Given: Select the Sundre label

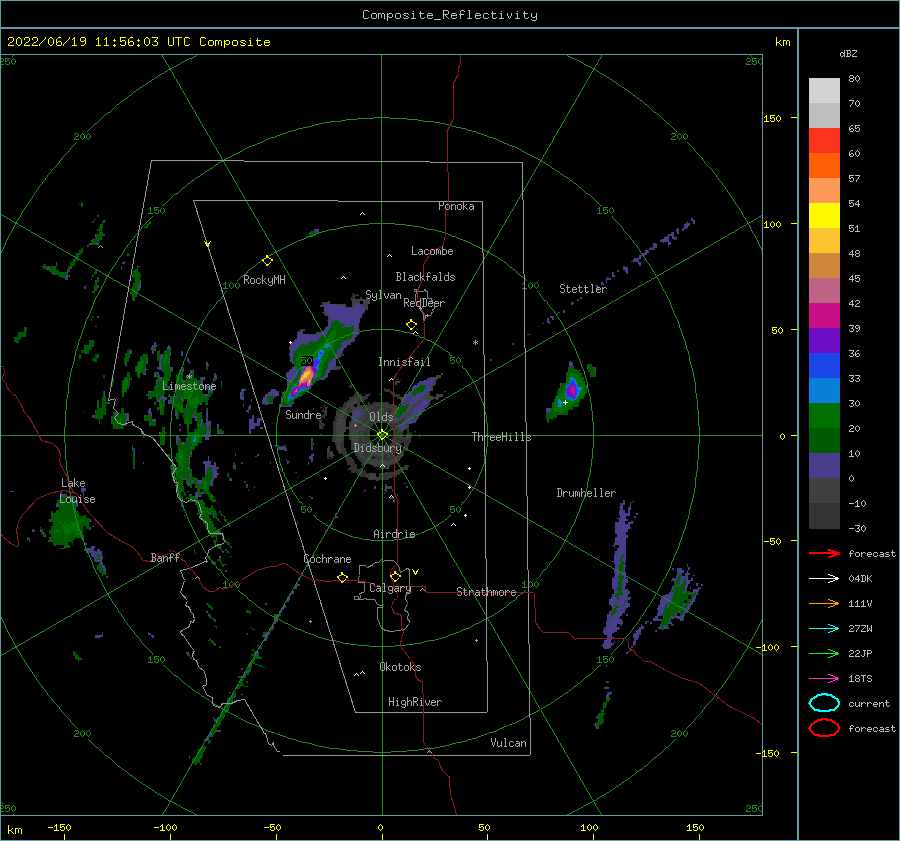Looking at the screenshot, I should pos(303,415).
